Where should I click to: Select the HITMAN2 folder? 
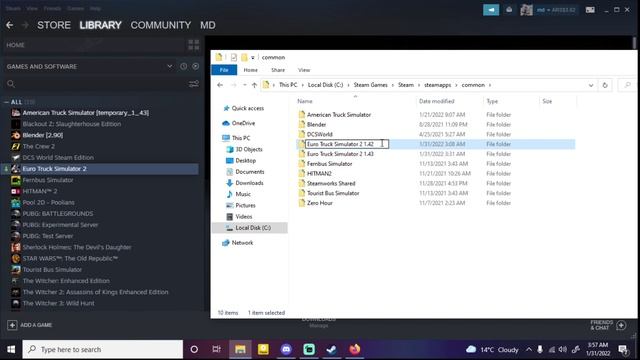coord(319,173)
